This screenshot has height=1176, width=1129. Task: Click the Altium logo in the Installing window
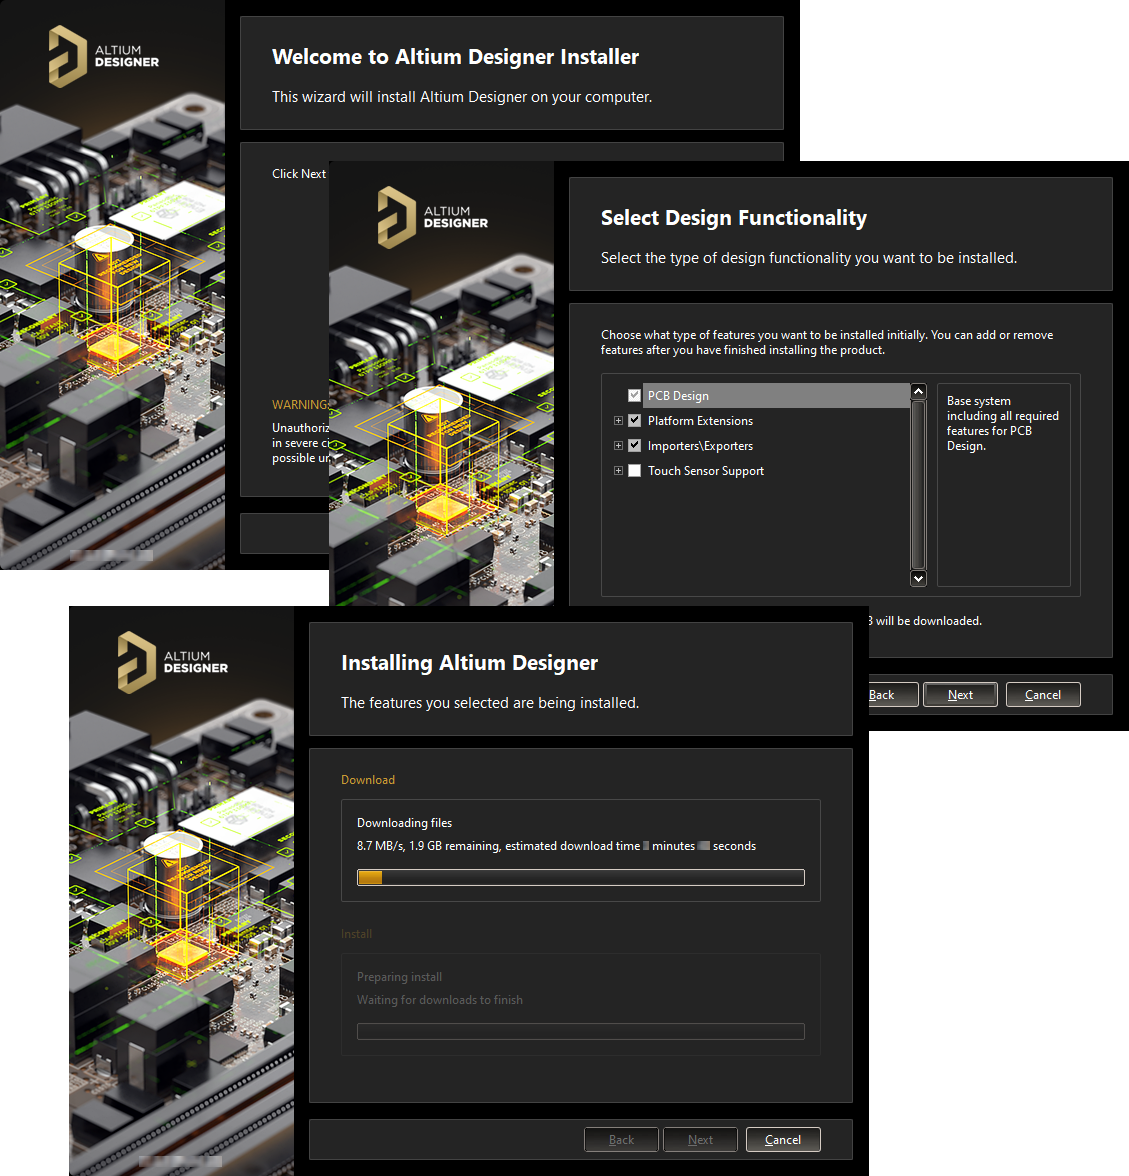tap(172, 662)
